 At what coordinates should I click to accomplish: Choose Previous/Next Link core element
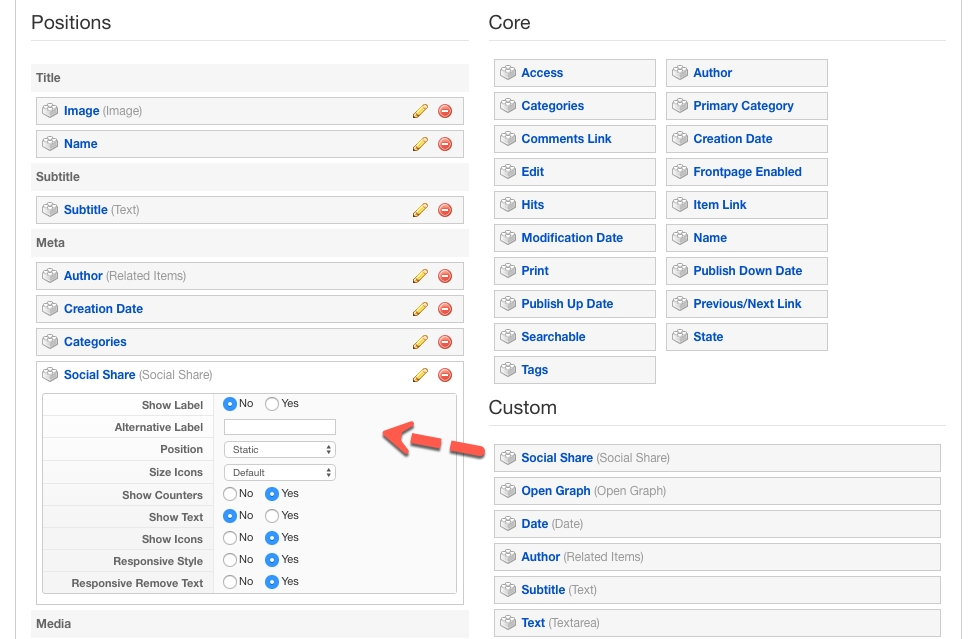746,304
